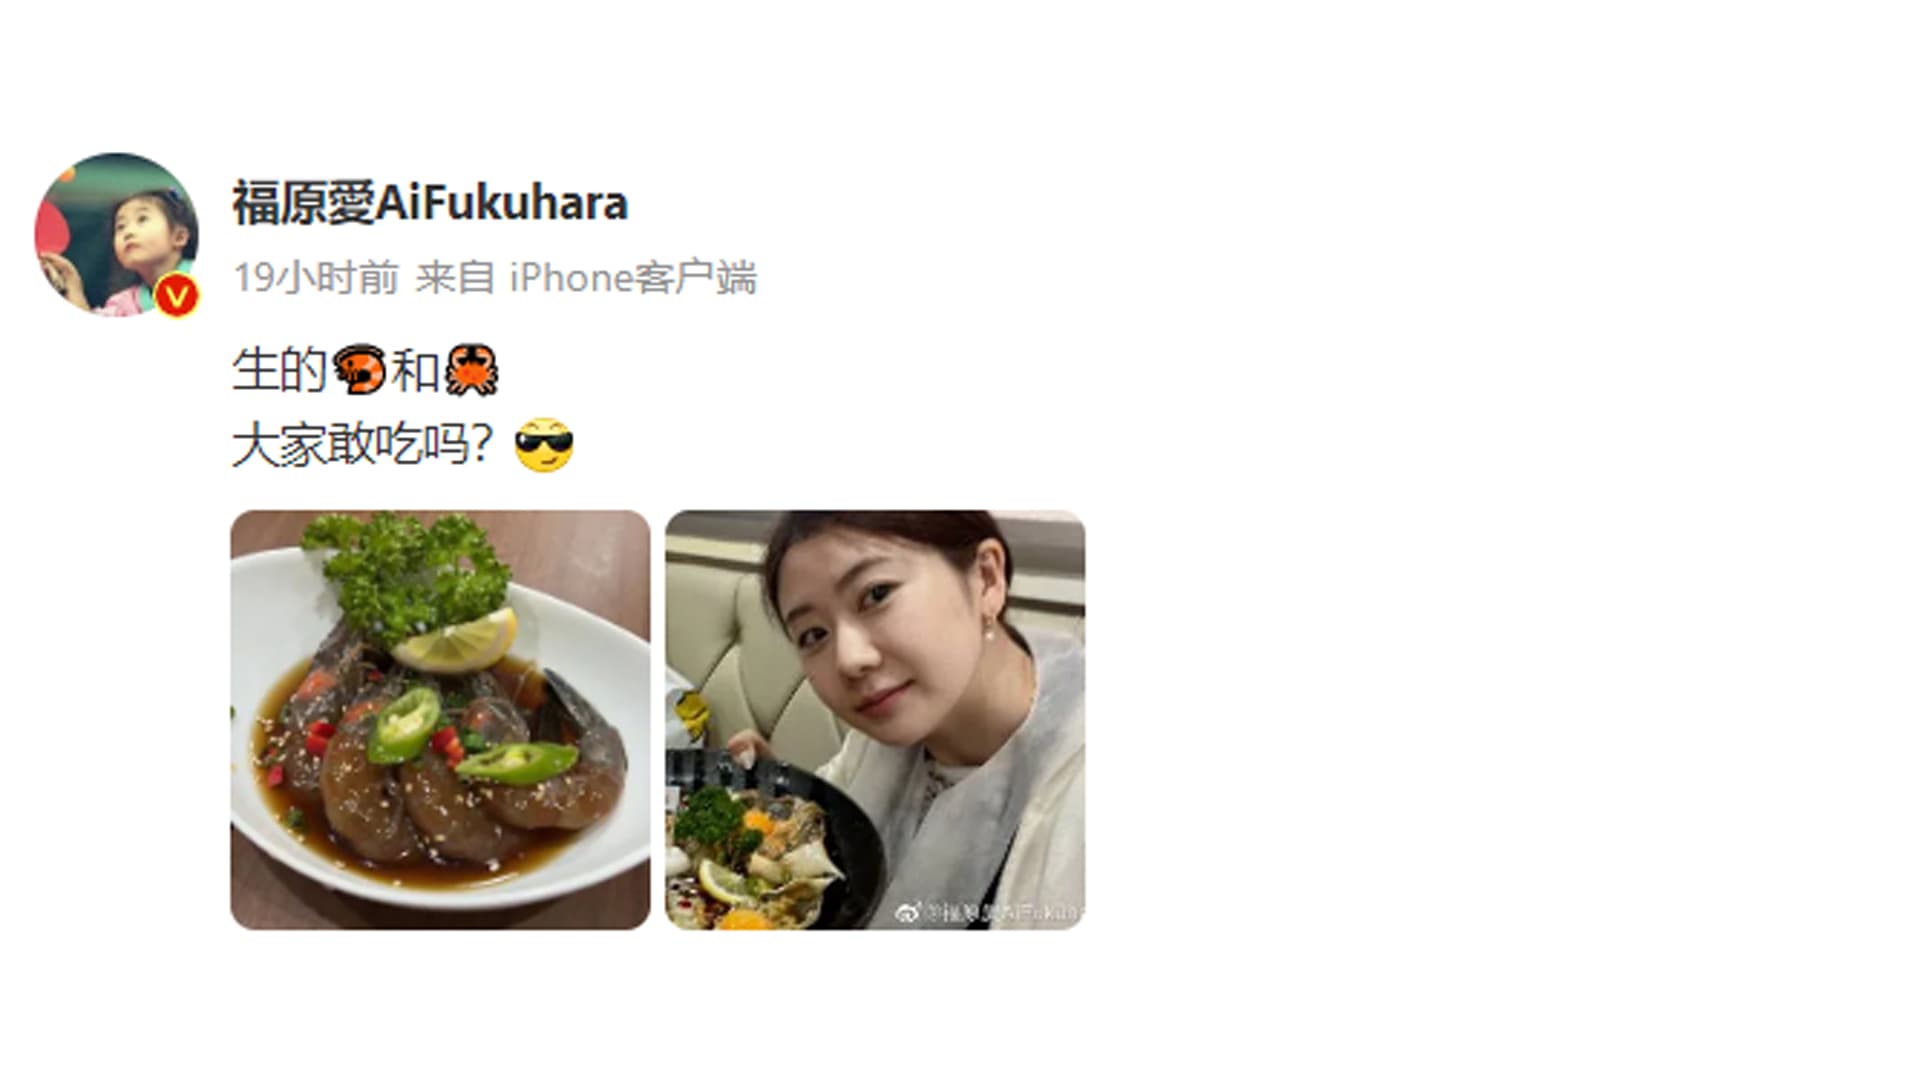Click the watermark username text on the selfie photo

(x=1004, y=912)
